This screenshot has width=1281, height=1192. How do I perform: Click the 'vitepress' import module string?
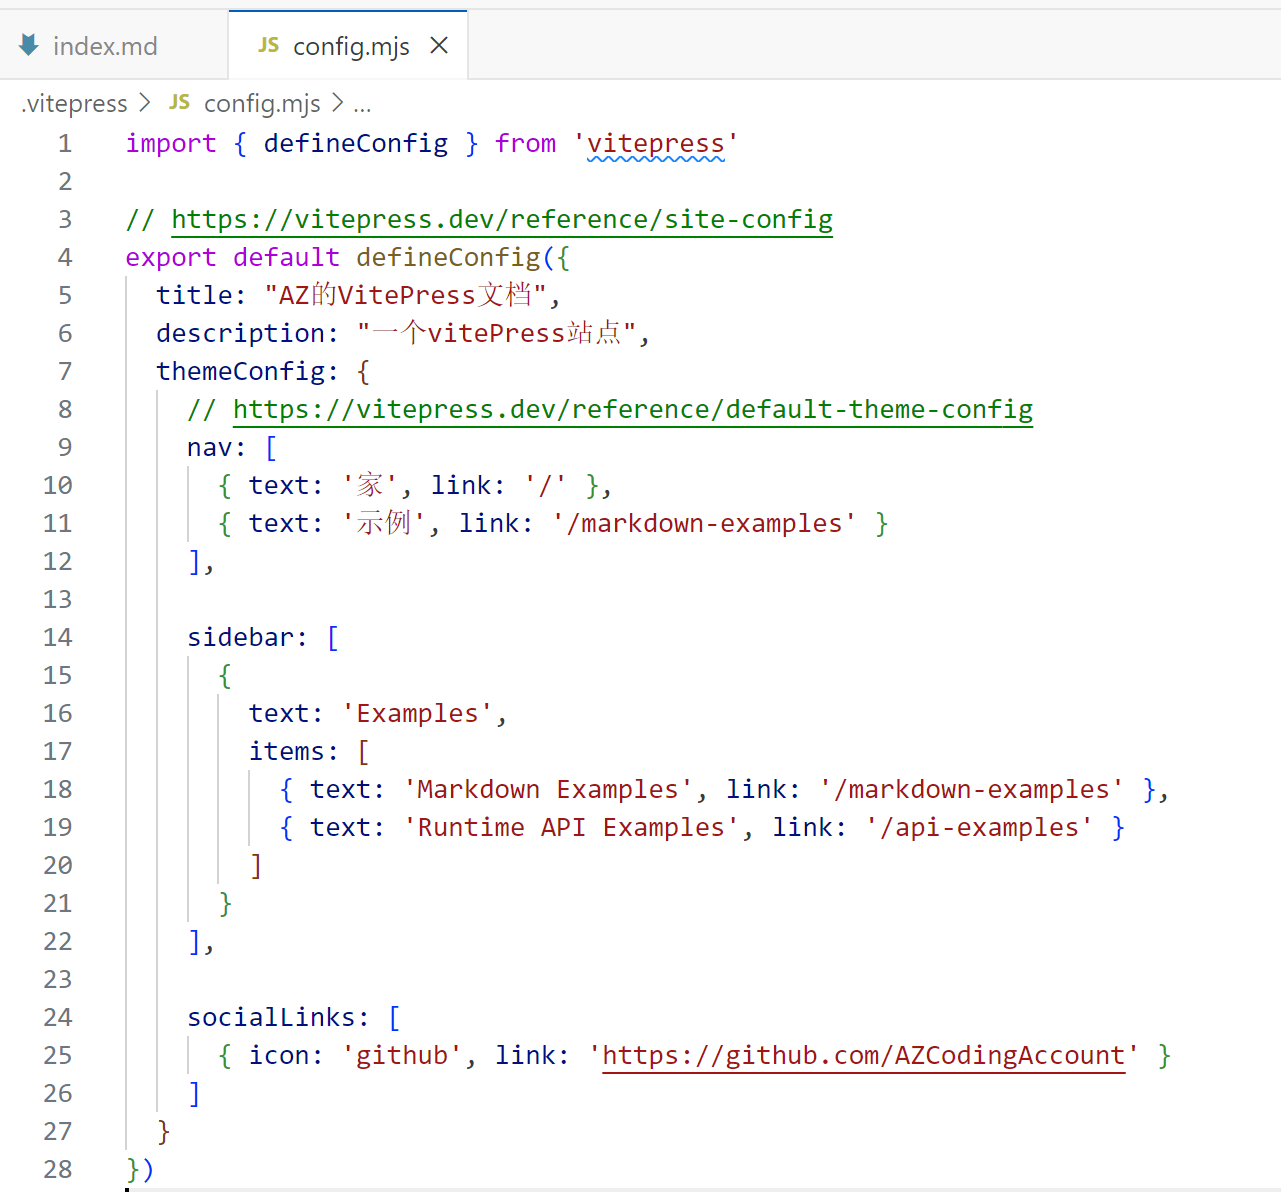[655, 144]
